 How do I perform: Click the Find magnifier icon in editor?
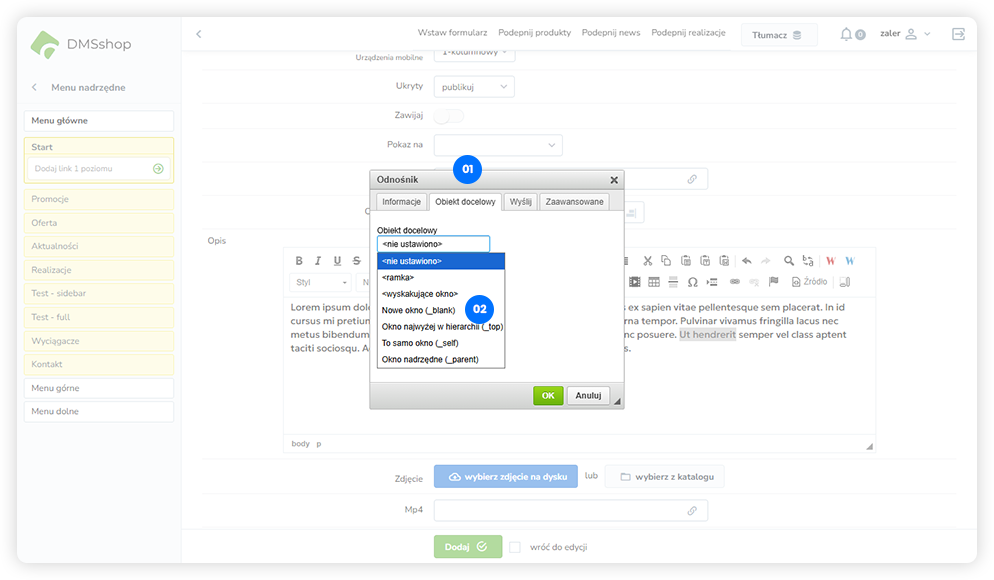789,261
